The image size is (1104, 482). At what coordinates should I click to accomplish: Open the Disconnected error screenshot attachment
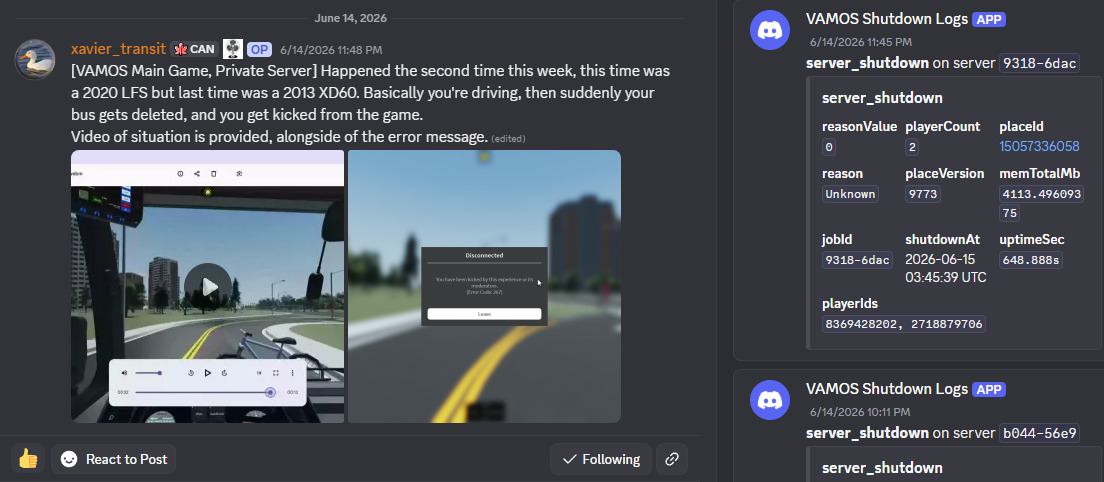point(484,286)
